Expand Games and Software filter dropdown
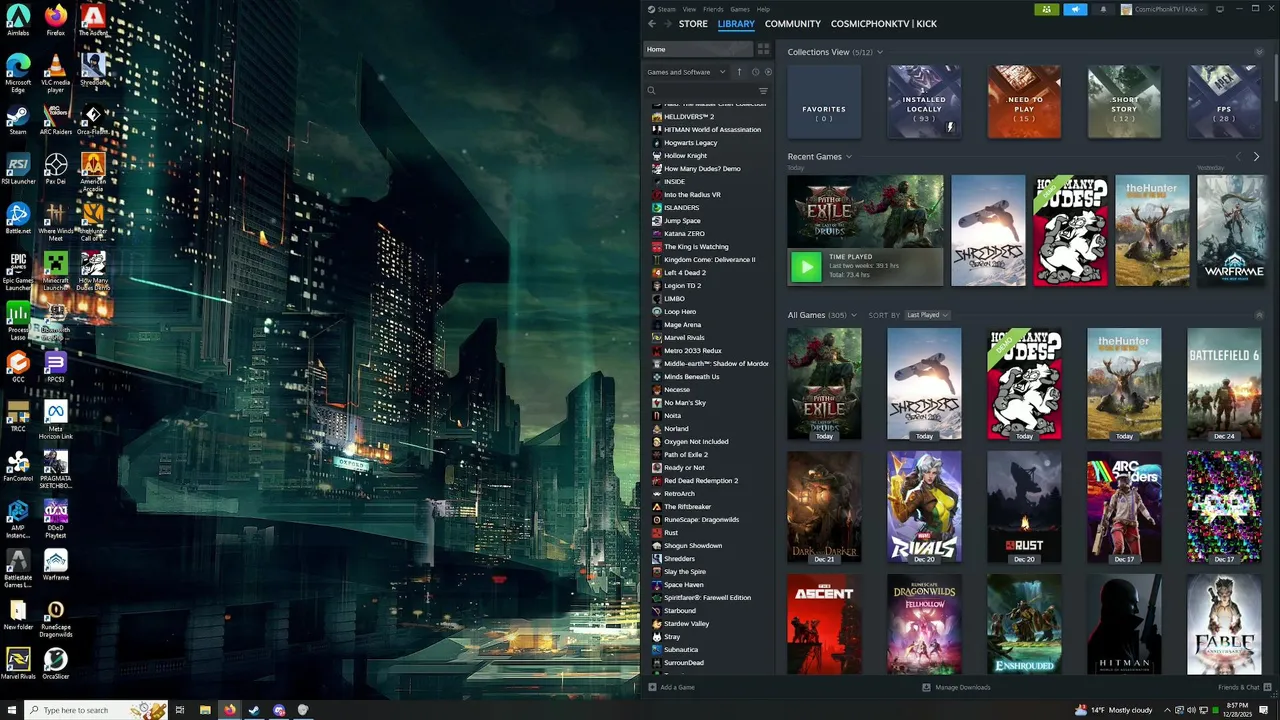This screenshot has height=720, width=1280. click(x=686, y=72)
